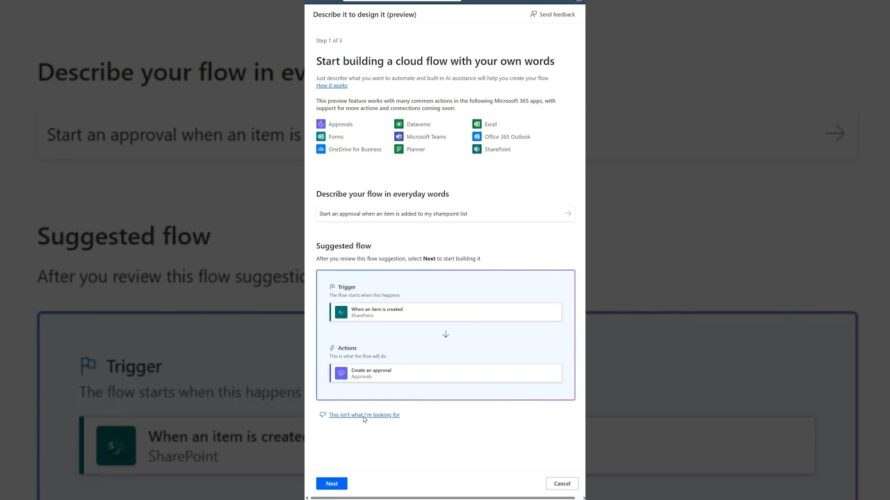
Task: Click the Microsoft Teams icon
Action: pyautogui.click(x=399, y=136)
